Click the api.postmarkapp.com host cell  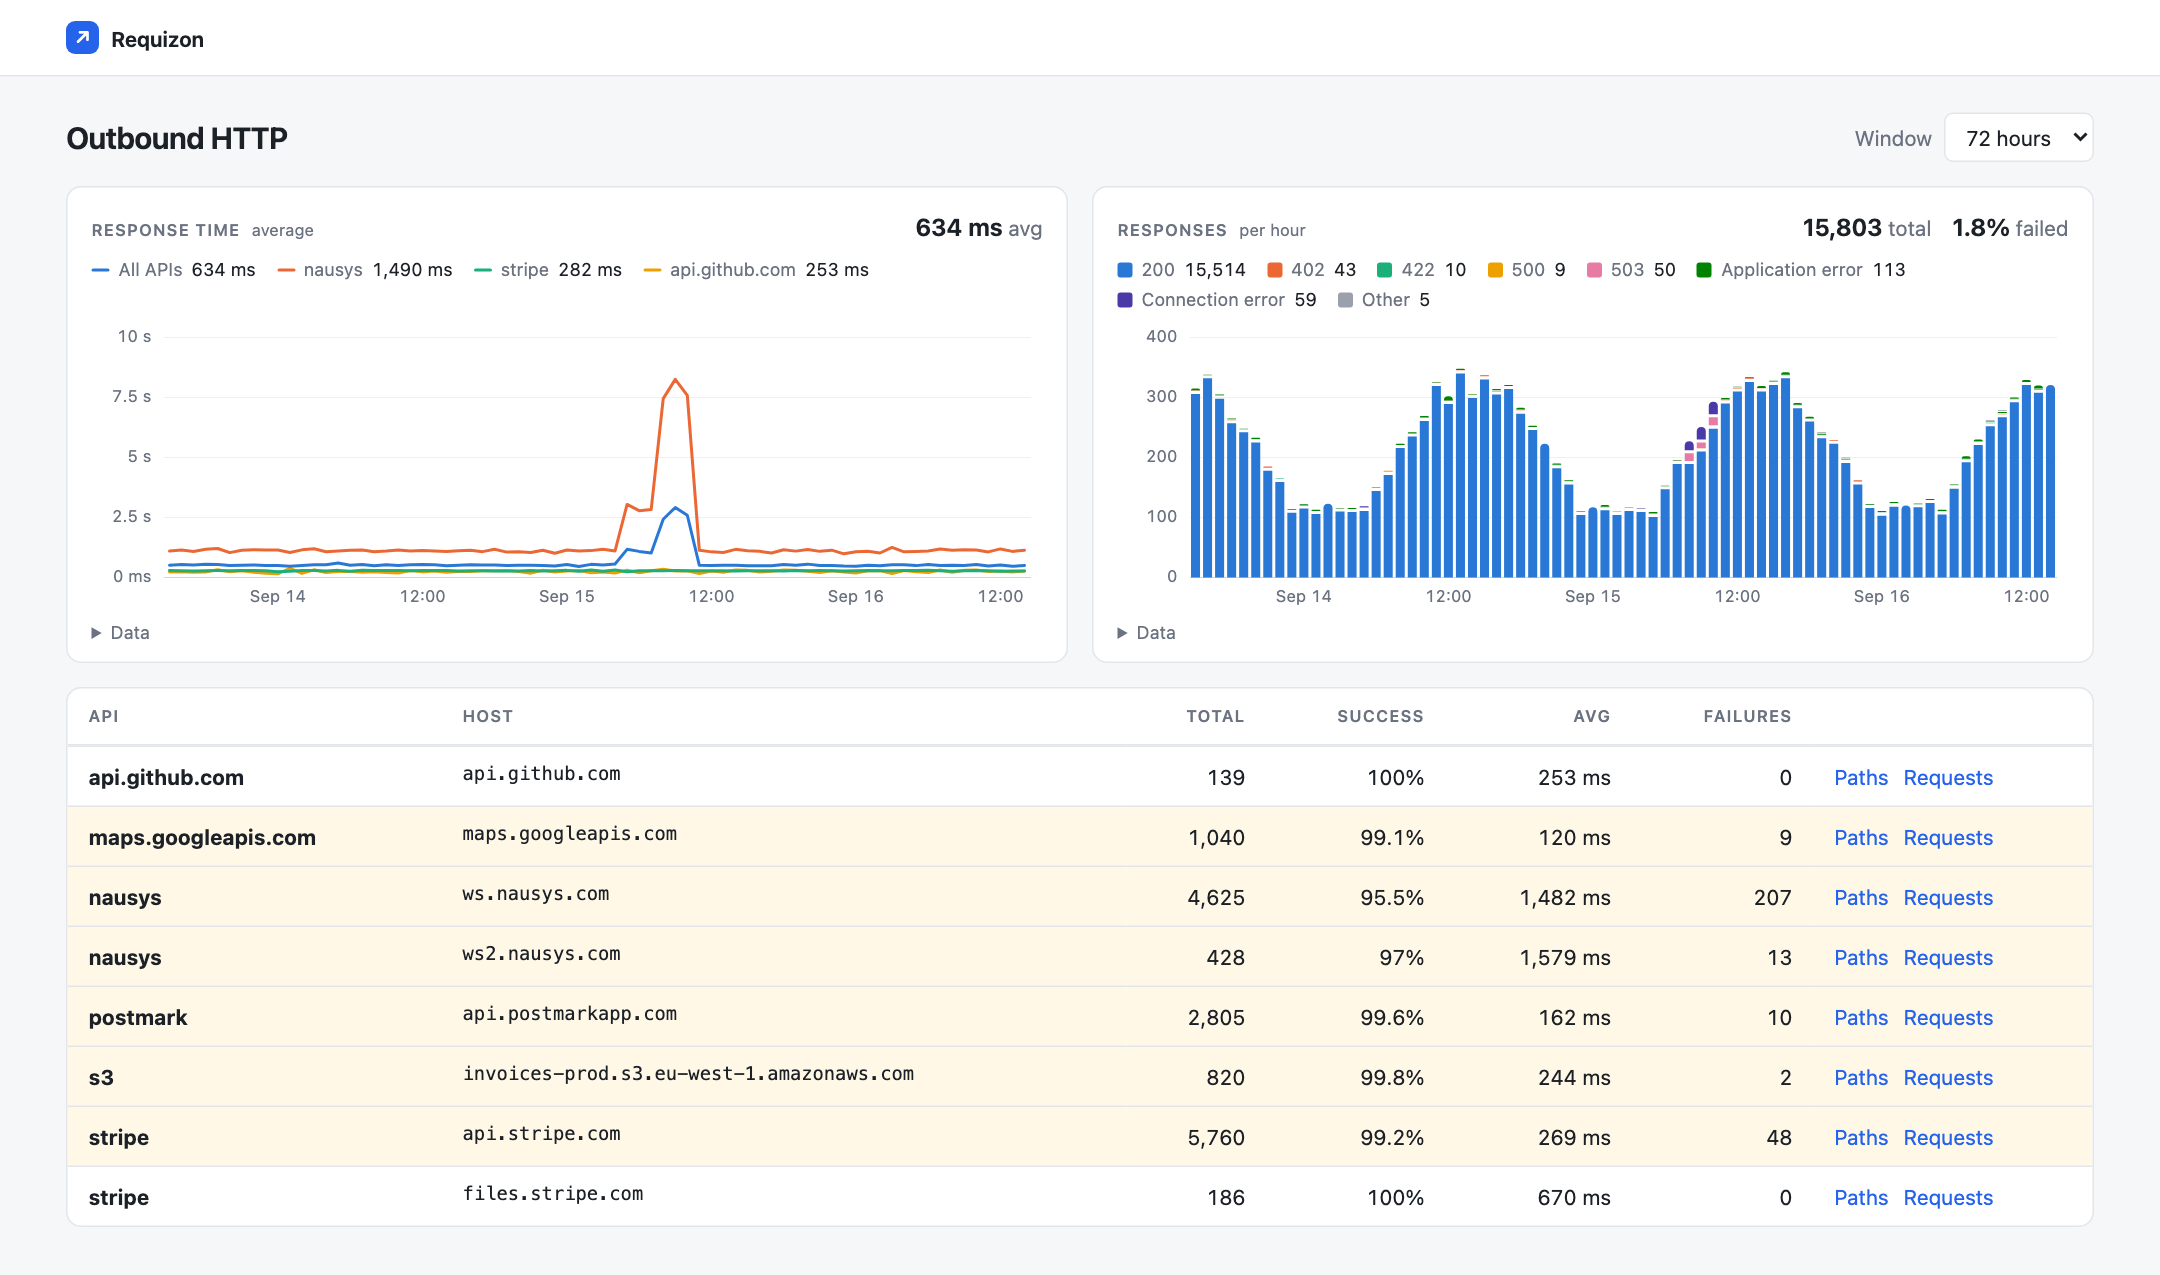coord(569,1014)
